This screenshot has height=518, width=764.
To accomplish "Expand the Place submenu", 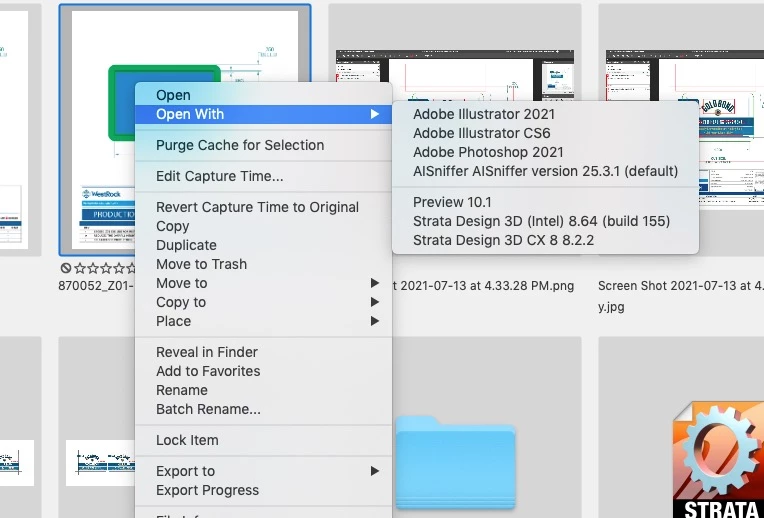I will tap(263, 321).
